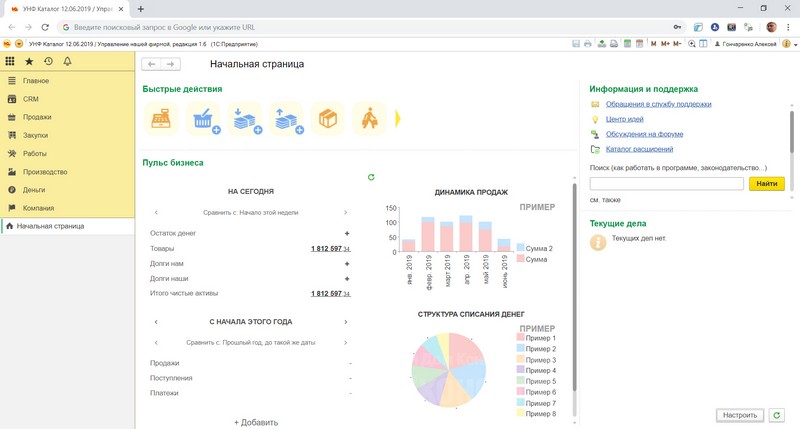This screenshot has width=800, height=429.
Task: Open the Работы section
Action: (x=67, y=154)
